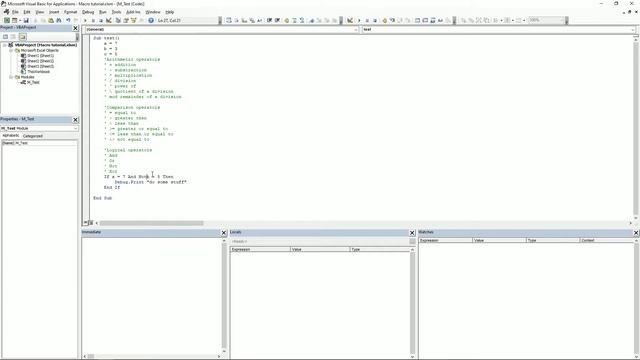
Task: Click the (Name) property value field
Action: pyautogui.click(x=46, y=143)
